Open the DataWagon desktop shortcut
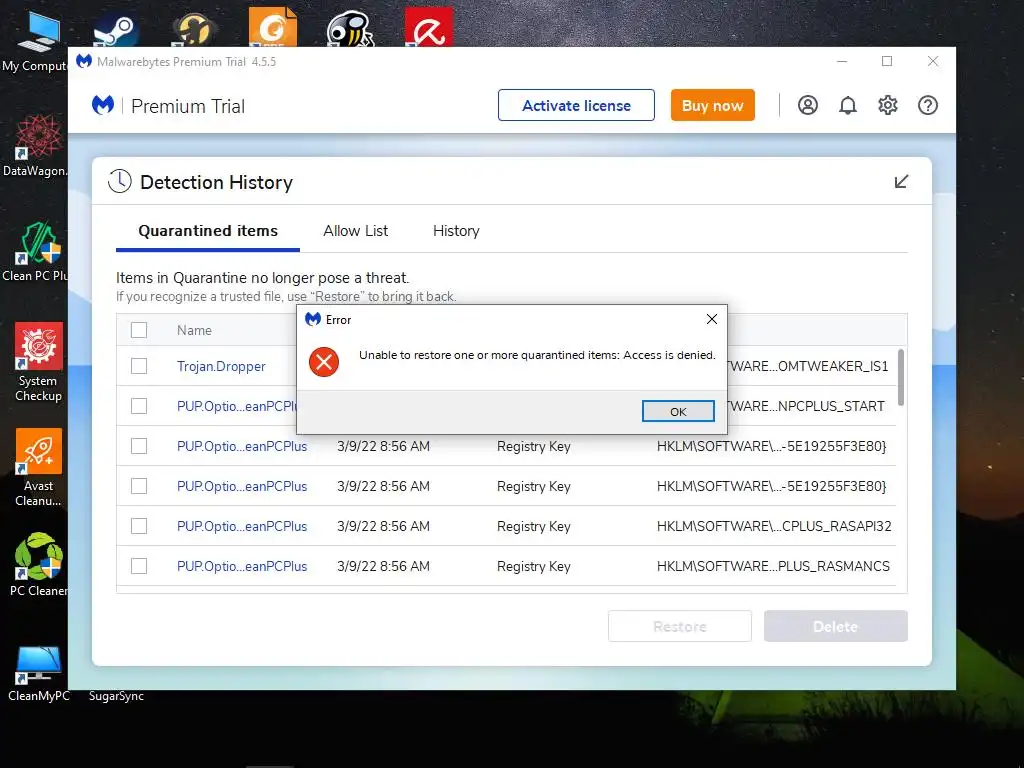This screenshot has height=768, width=1024. click(x=37, y=146)
